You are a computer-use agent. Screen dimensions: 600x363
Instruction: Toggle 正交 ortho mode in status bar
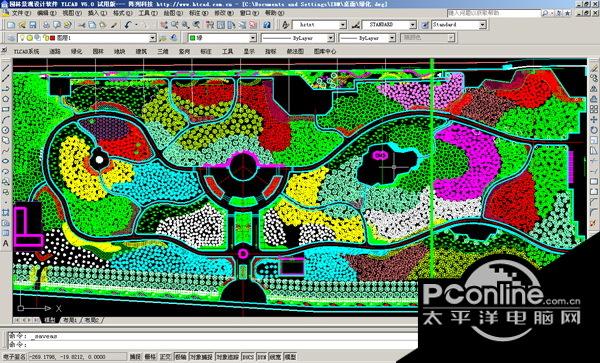pos(165,356)
